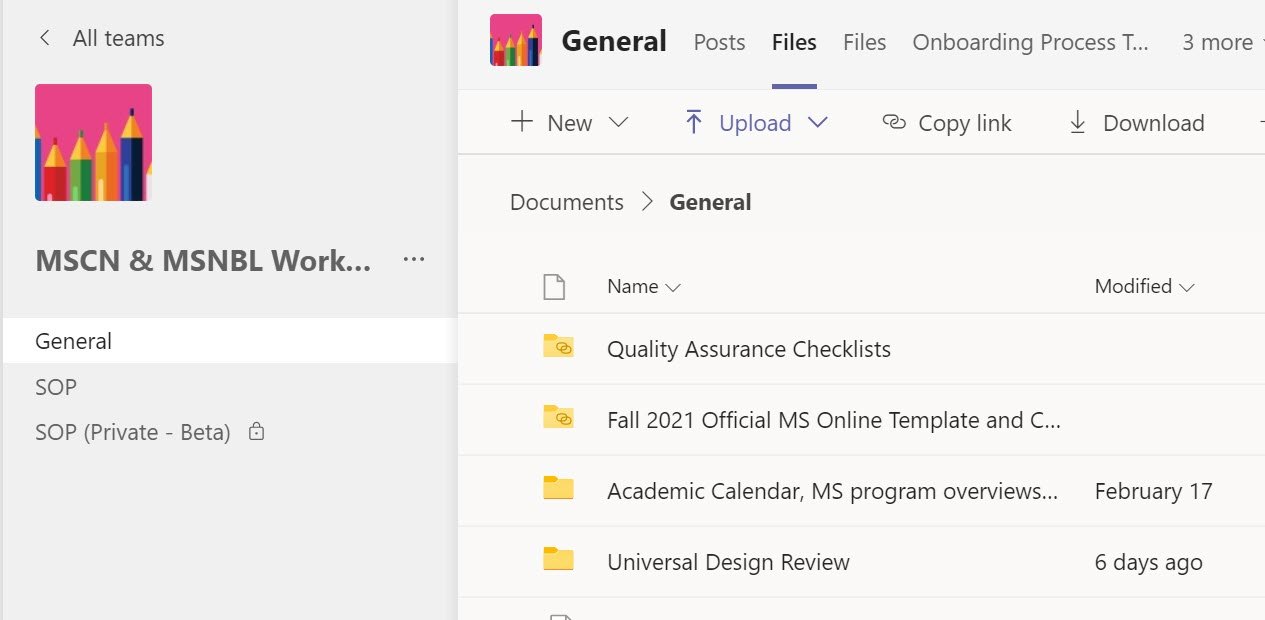
Task: Navigate to Documents breadcrumb
Action: click(567, 202)
